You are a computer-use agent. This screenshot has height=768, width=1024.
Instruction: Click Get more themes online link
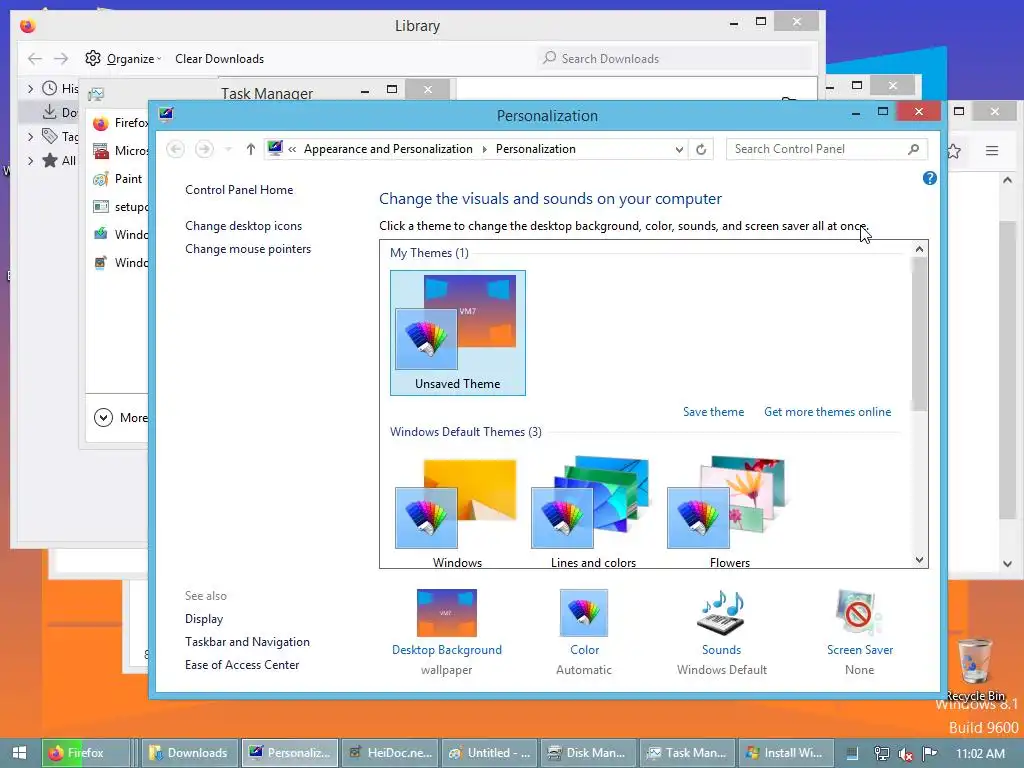(x=827, y=412)
